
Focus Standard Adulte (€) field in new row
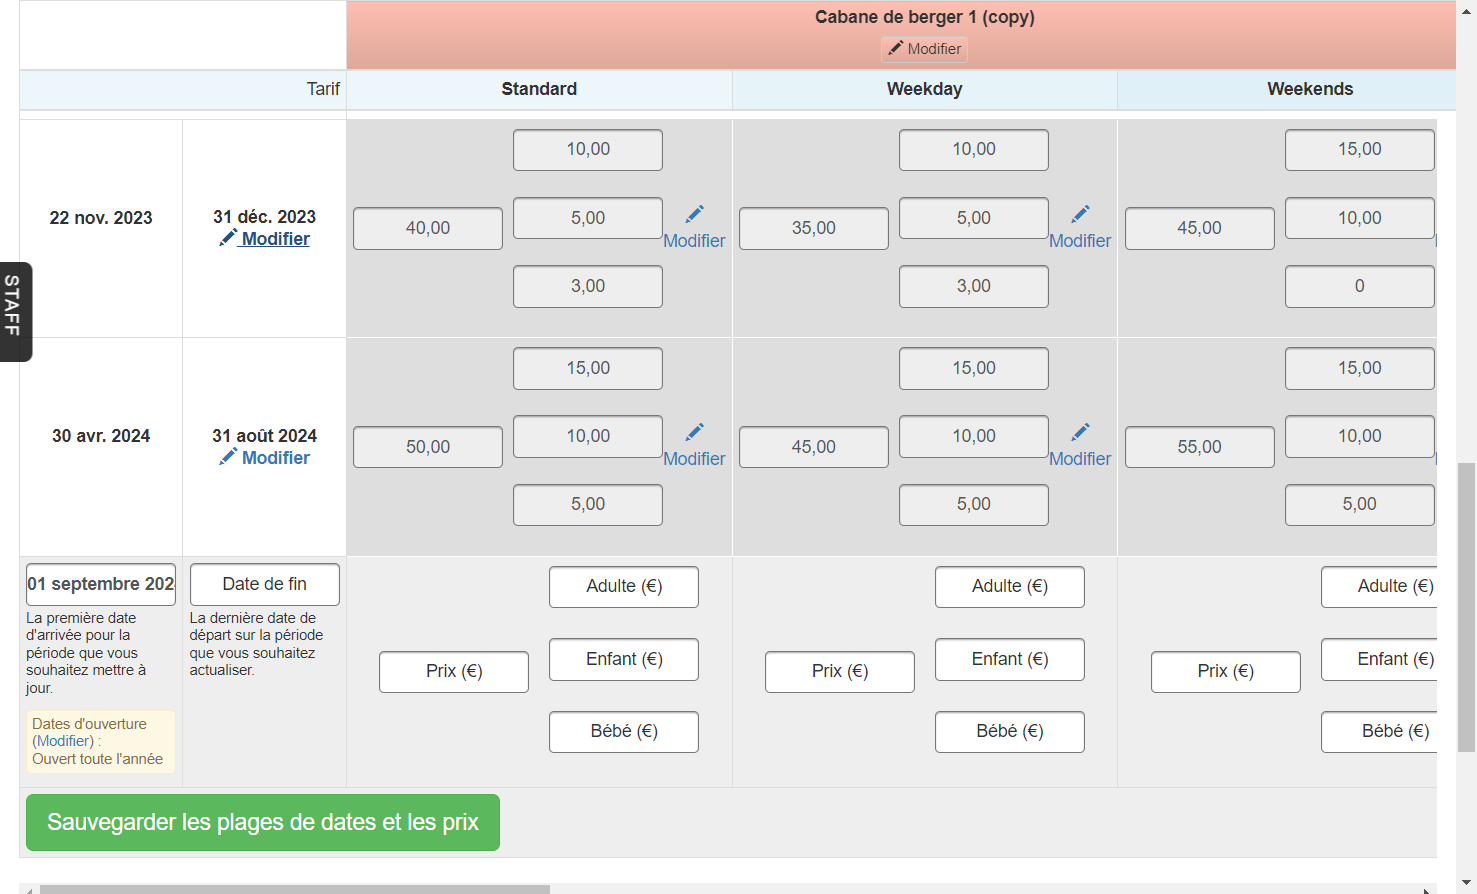point(624,587)
